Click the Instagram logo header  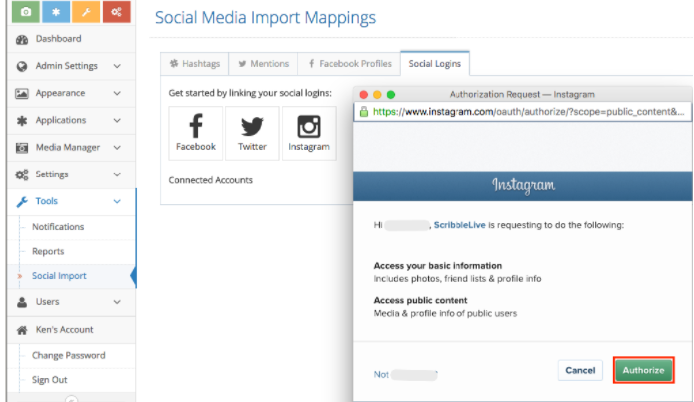(x=523, y=185)
